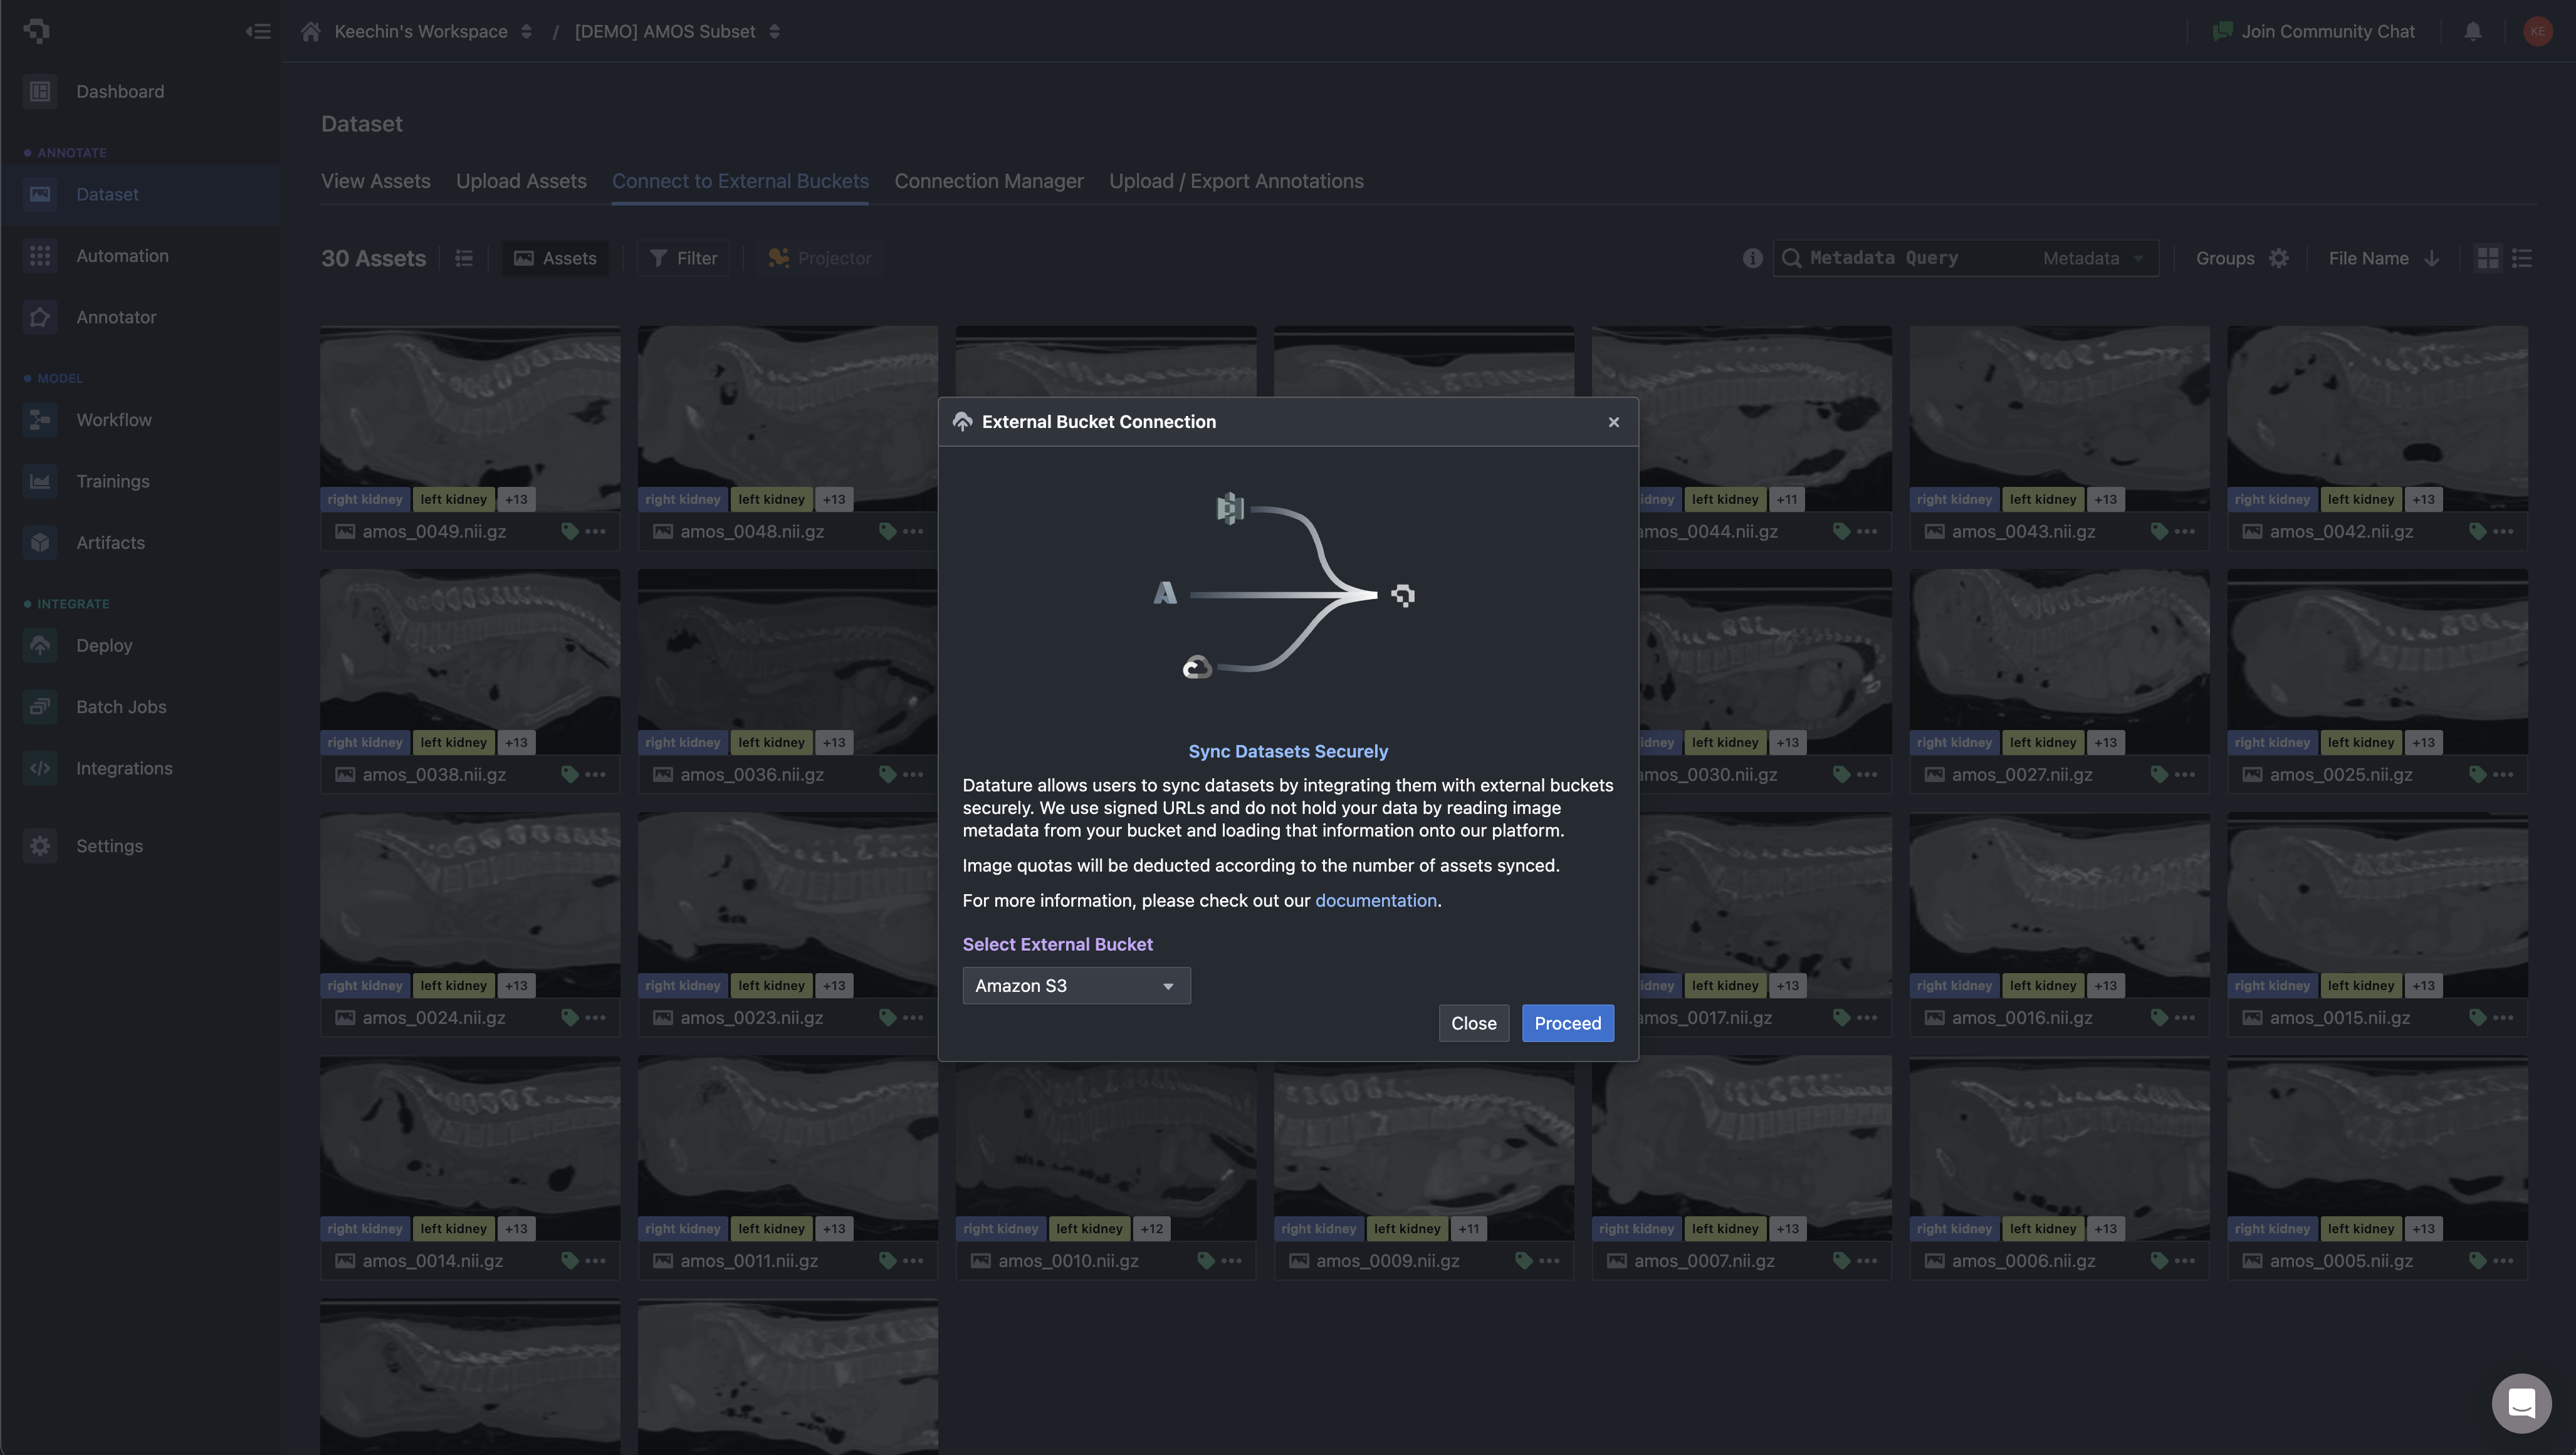Image resolution: width=2576 pixels, height=1455 pixels.
Task: Switch to list view layout
Action: click(x=2522, y=258)
